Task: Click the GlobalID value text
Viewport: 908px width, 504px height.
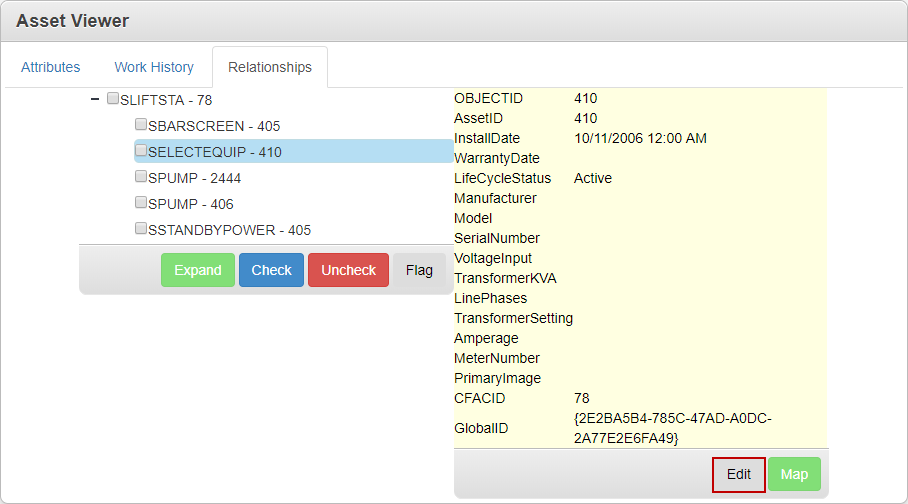Action: (672, 428)
